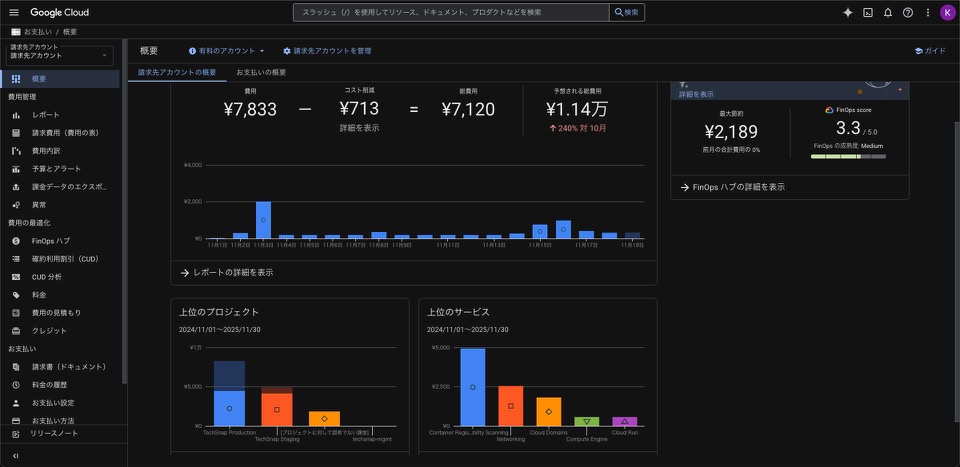The width and height of the screenshot is (960, 467).
Task: Click the blue TechSnap Production bar
Action: tap(229, 408)
